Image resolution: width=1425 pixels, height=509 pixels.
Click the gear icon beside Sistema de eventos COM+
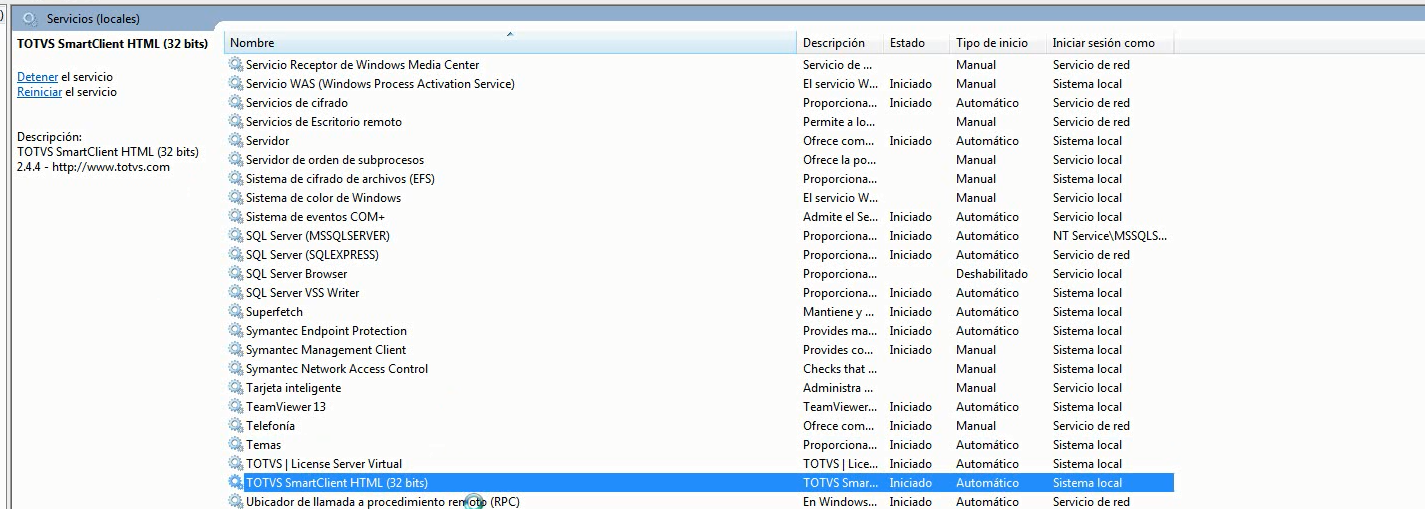click(x=236, y=217)
